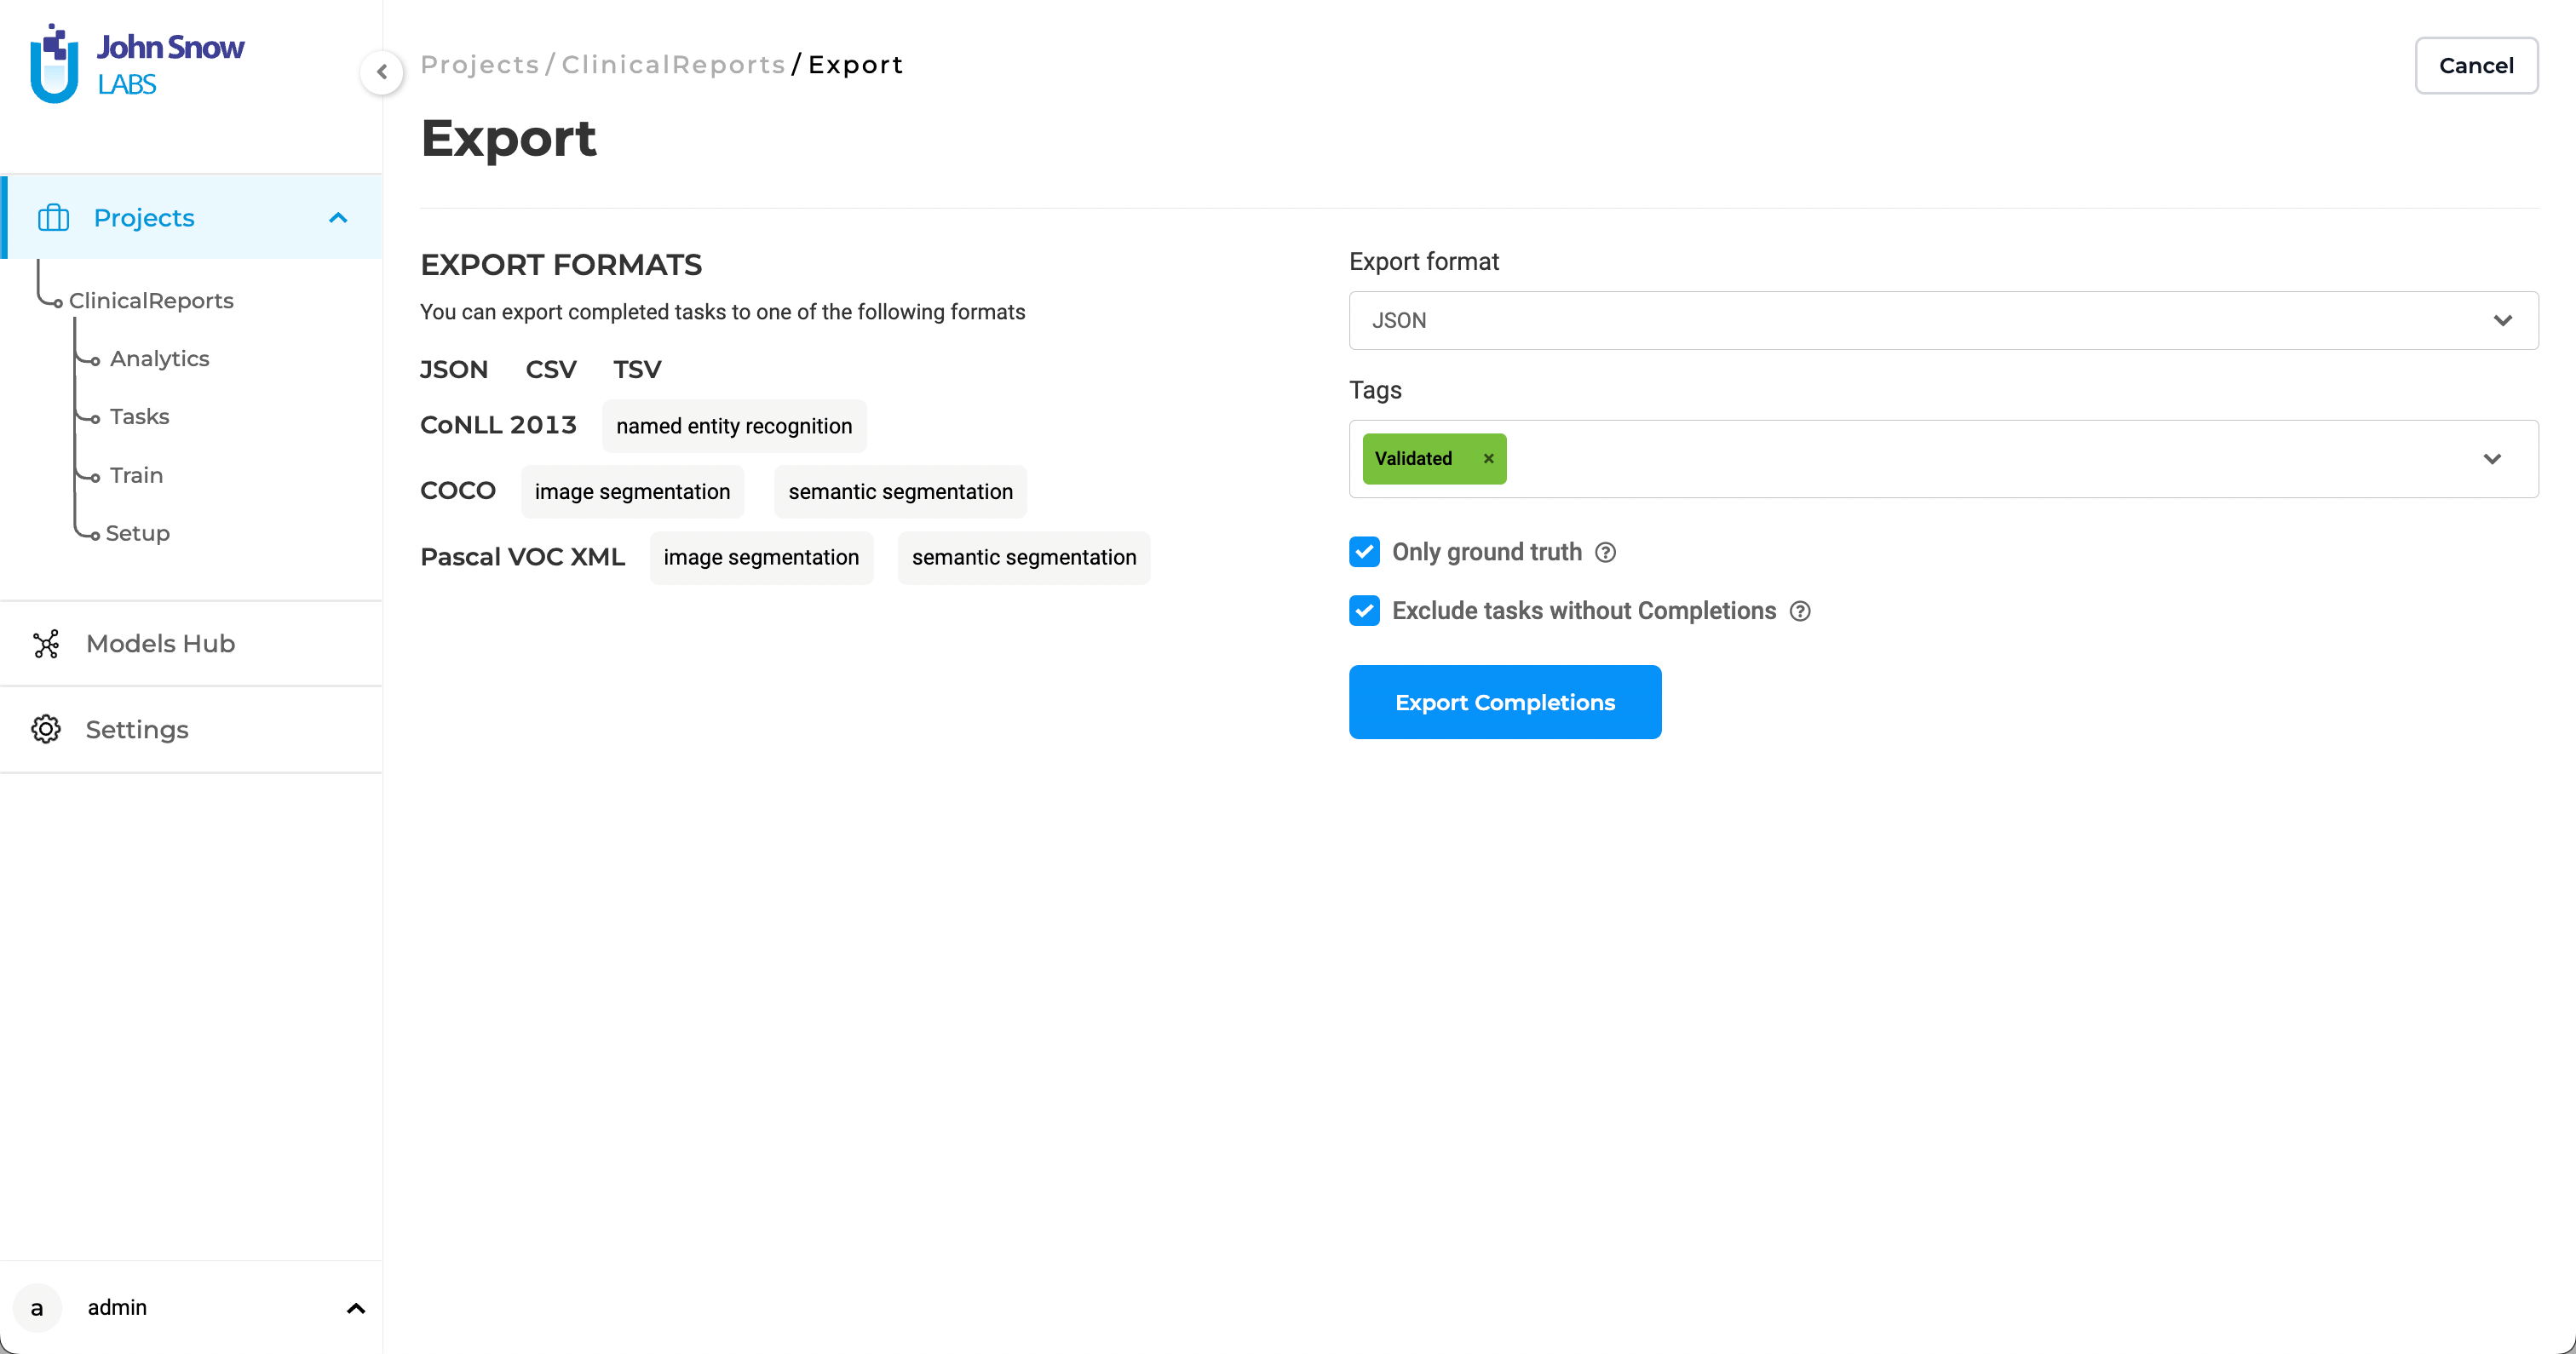The height and width of the screenshot is (1354, 2576).
Task: Open Models Hub from sidebar
Action: coord(191,644)
